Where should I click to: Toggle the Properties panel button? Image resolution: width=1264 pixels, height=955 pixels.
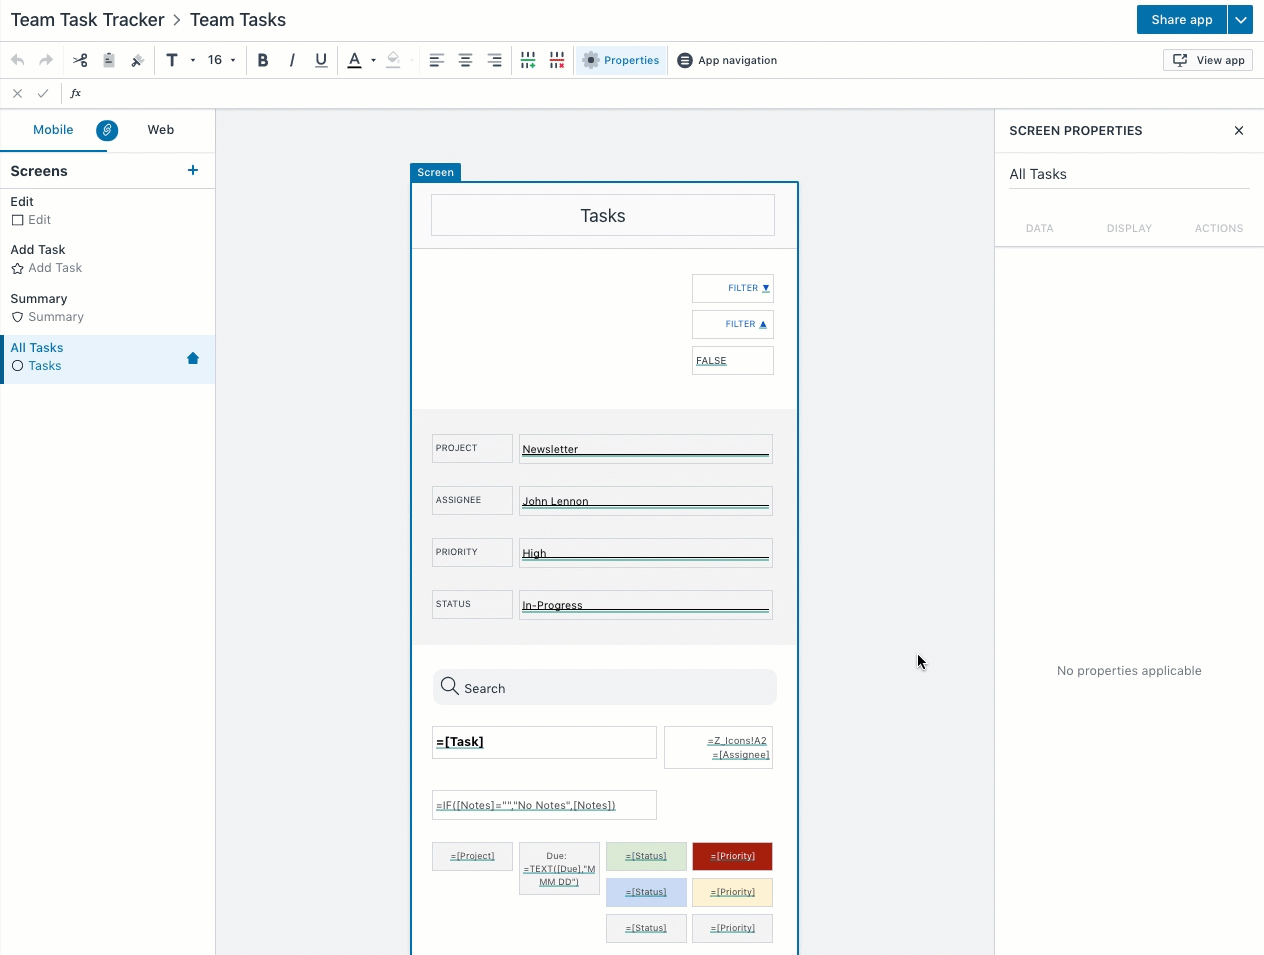(x=621, y=60)
